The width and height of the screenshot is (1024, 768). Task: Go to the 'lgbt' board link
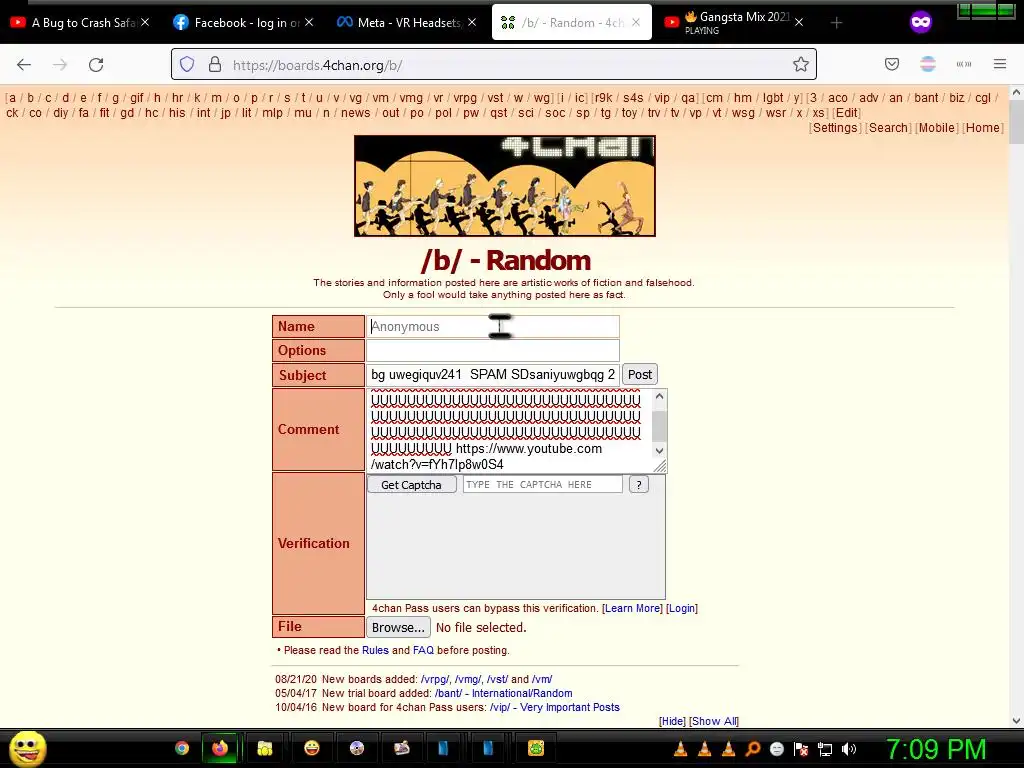tap(773, 98)
